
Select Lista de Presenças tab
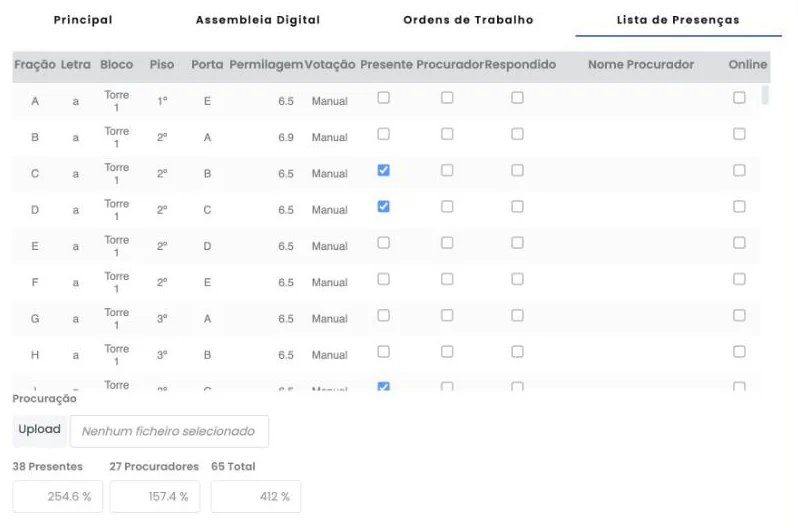678,20
